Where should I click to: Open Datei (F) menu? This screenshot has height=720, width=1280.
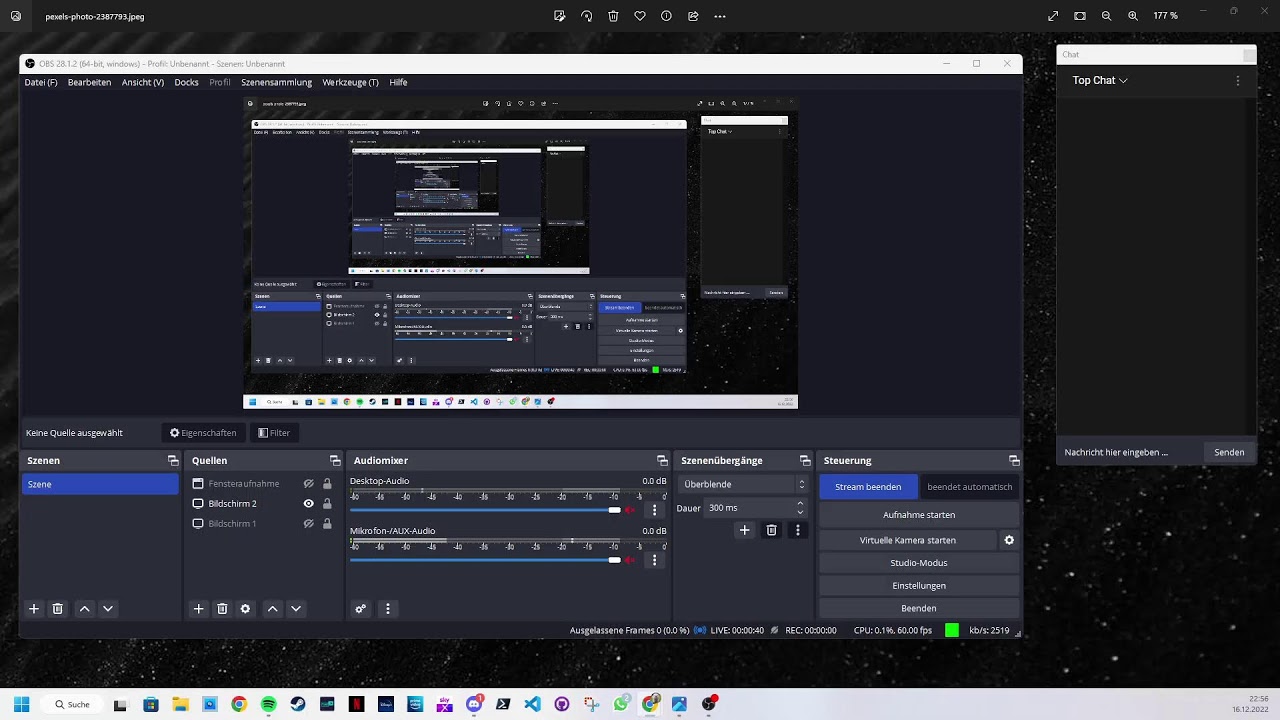coord(41,82)
